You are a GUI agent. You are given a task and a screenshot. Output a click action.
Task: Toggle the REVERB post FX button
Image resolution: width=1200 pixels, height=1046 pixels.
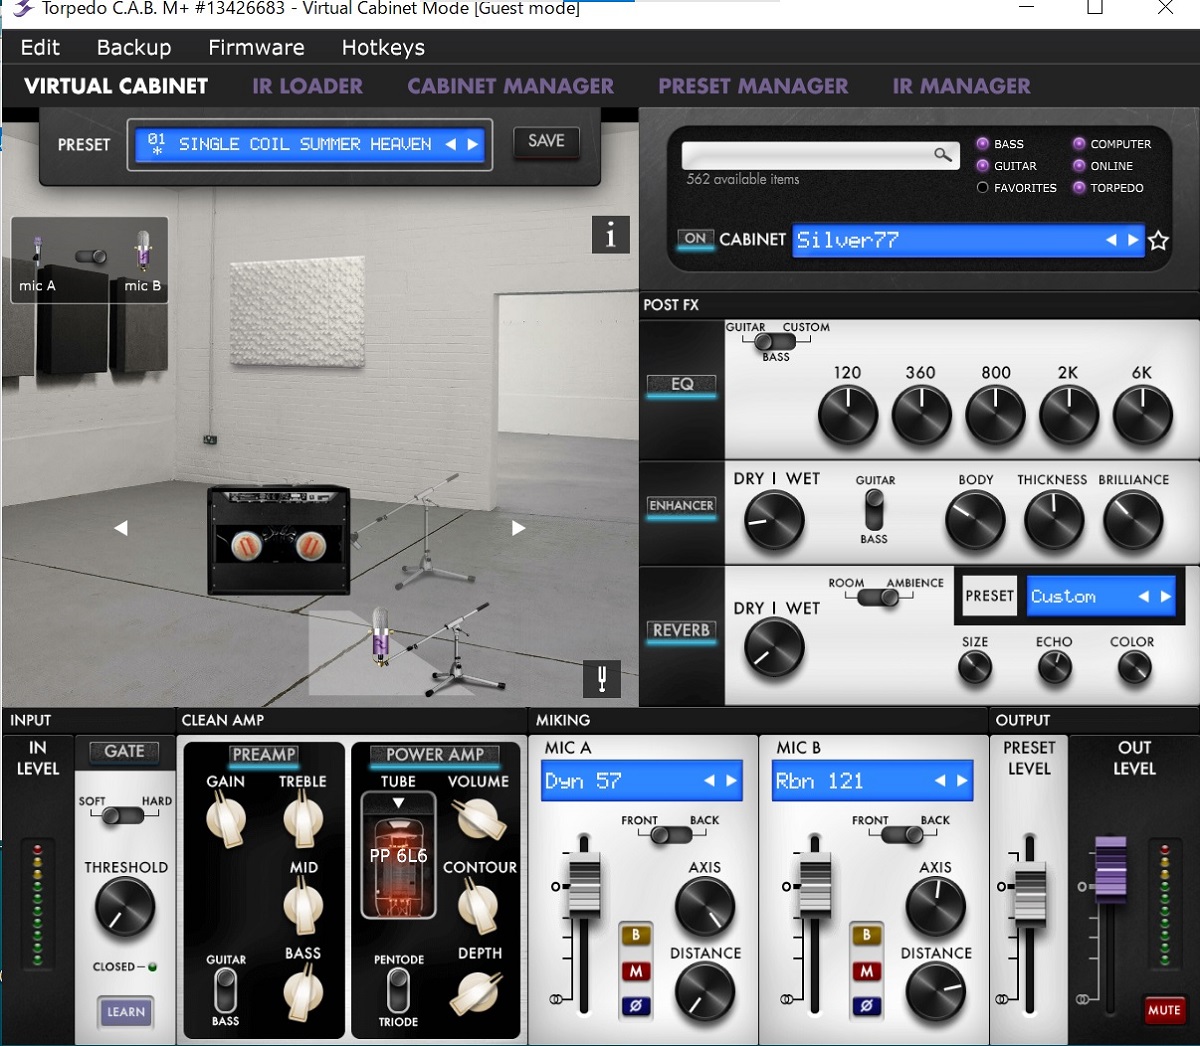pos(682,631)
